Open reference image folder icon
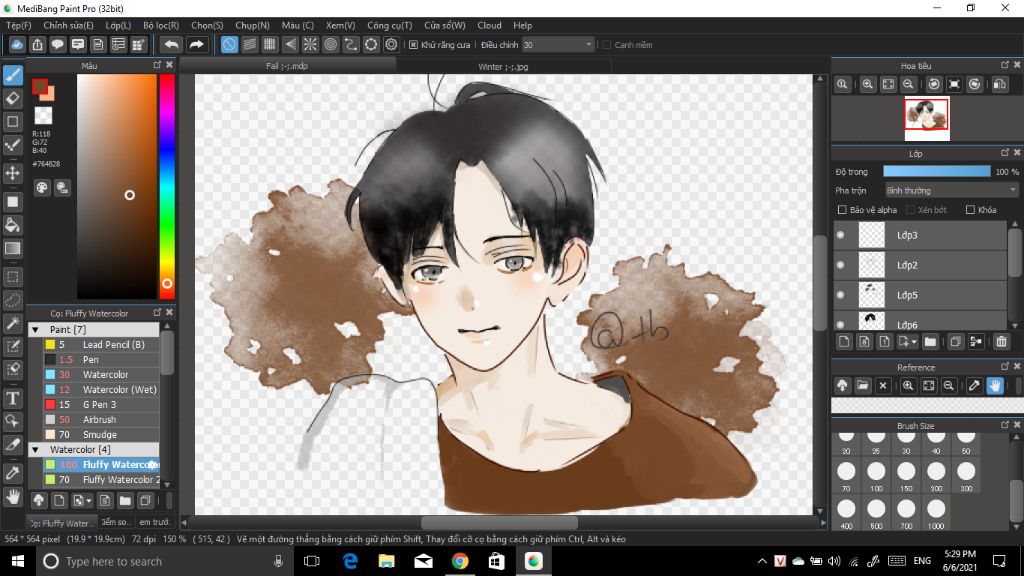The height and width of the screenshot is (576, 1024). (x=863, y=385)
